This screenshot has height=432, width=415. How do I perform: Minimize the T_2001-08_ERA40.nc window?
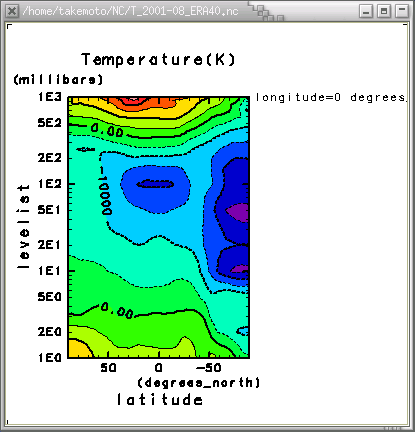click(x=366, y=11)
